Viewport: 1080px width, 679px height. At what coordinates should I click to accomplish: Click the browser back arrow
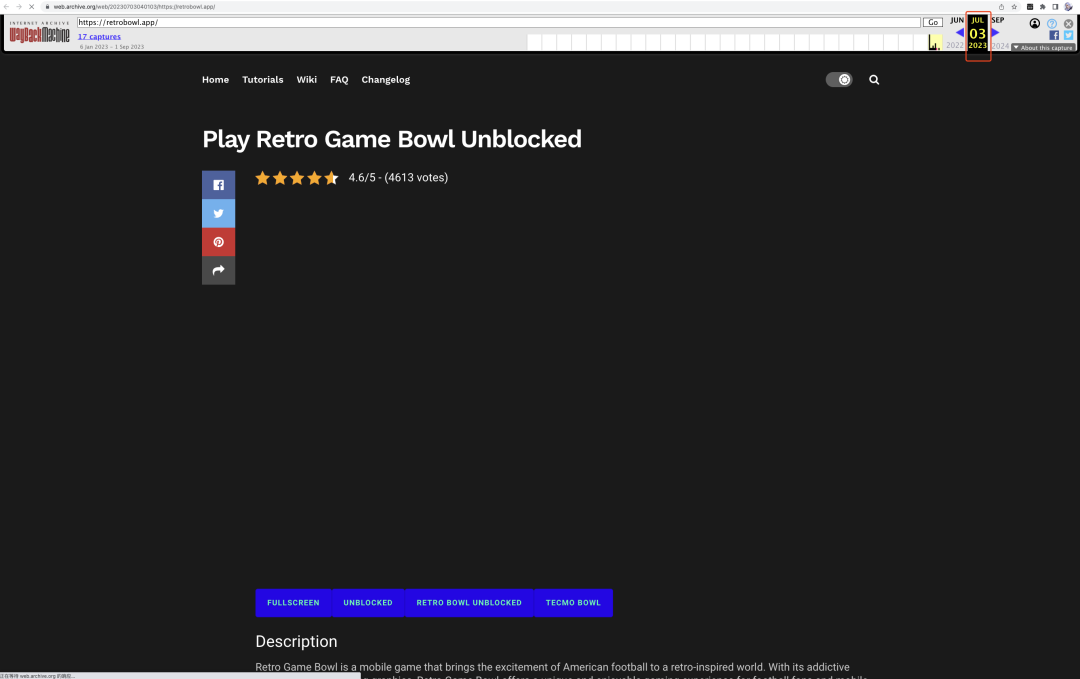pyautogui.click(x=6, y=6)
